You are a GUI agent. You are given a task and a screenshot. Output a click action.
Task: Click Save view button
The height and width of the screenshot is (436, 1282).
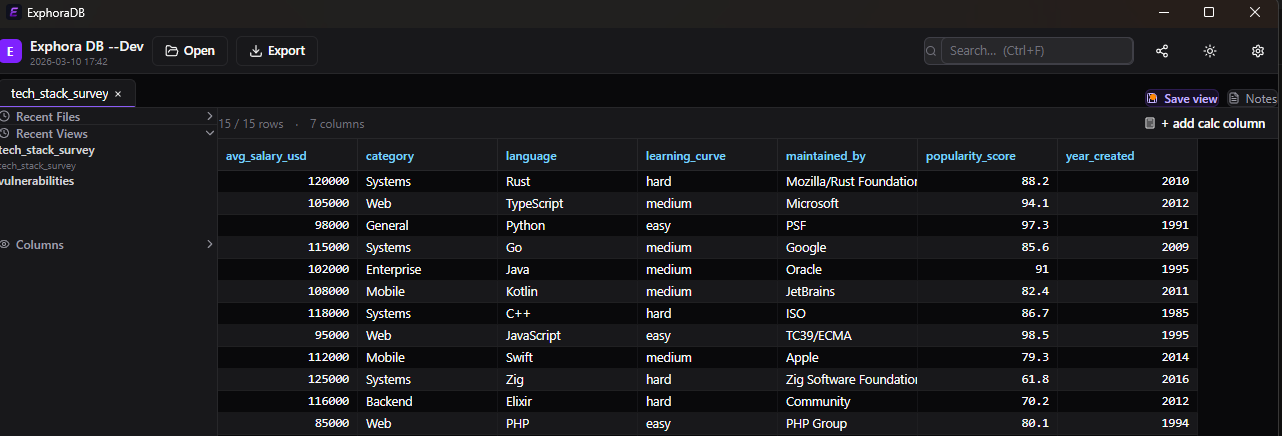pyautogui.click(x=1183, y=99)
